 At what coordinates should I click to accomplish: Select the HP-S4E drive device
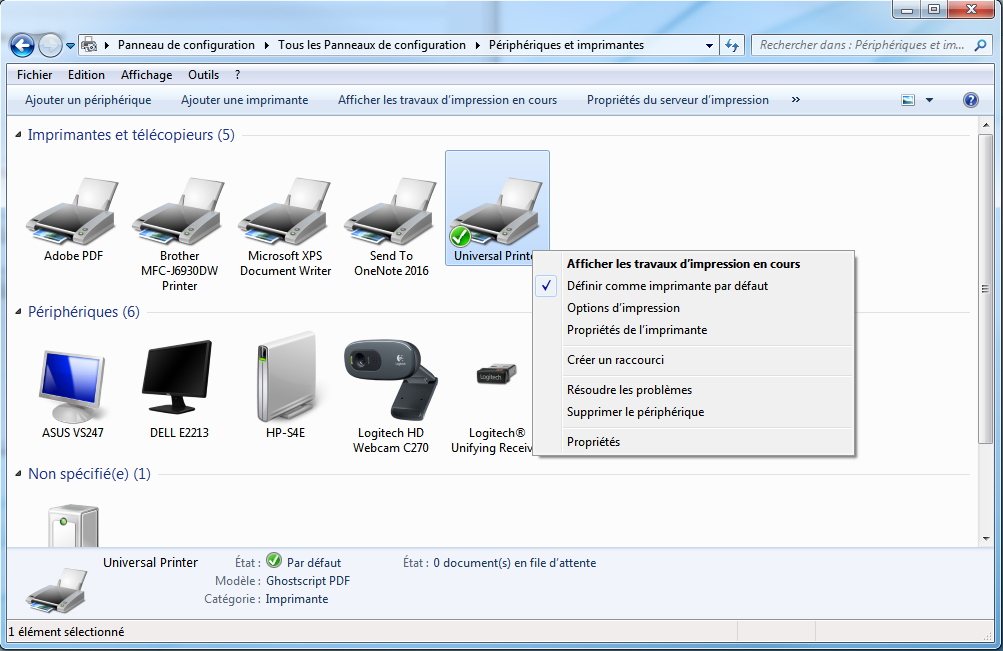pos(285,377)
